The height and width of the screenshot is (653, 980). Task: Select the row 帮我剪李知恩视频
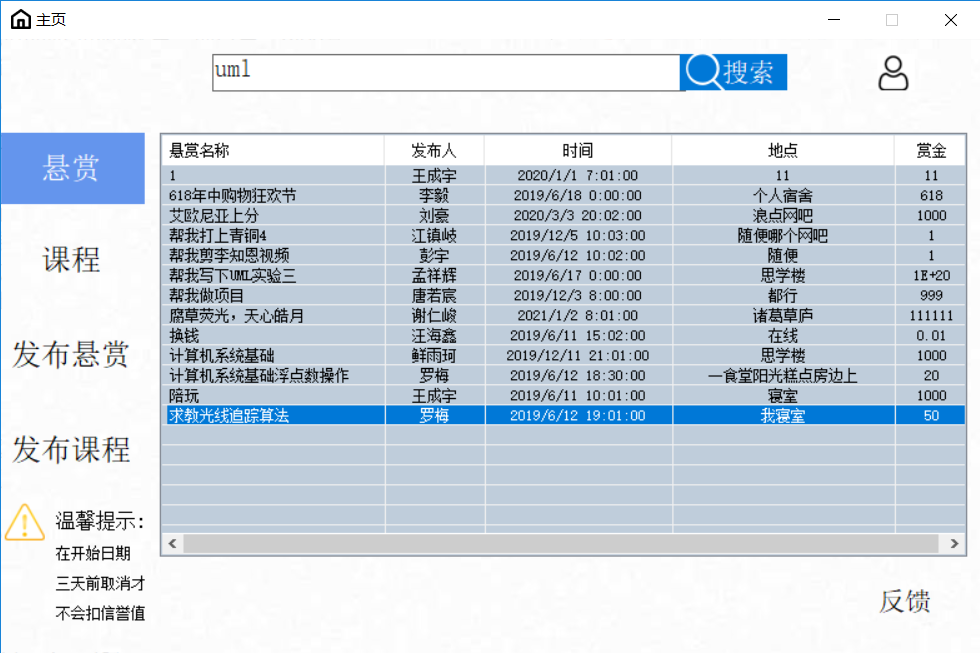tap(564, 256)
